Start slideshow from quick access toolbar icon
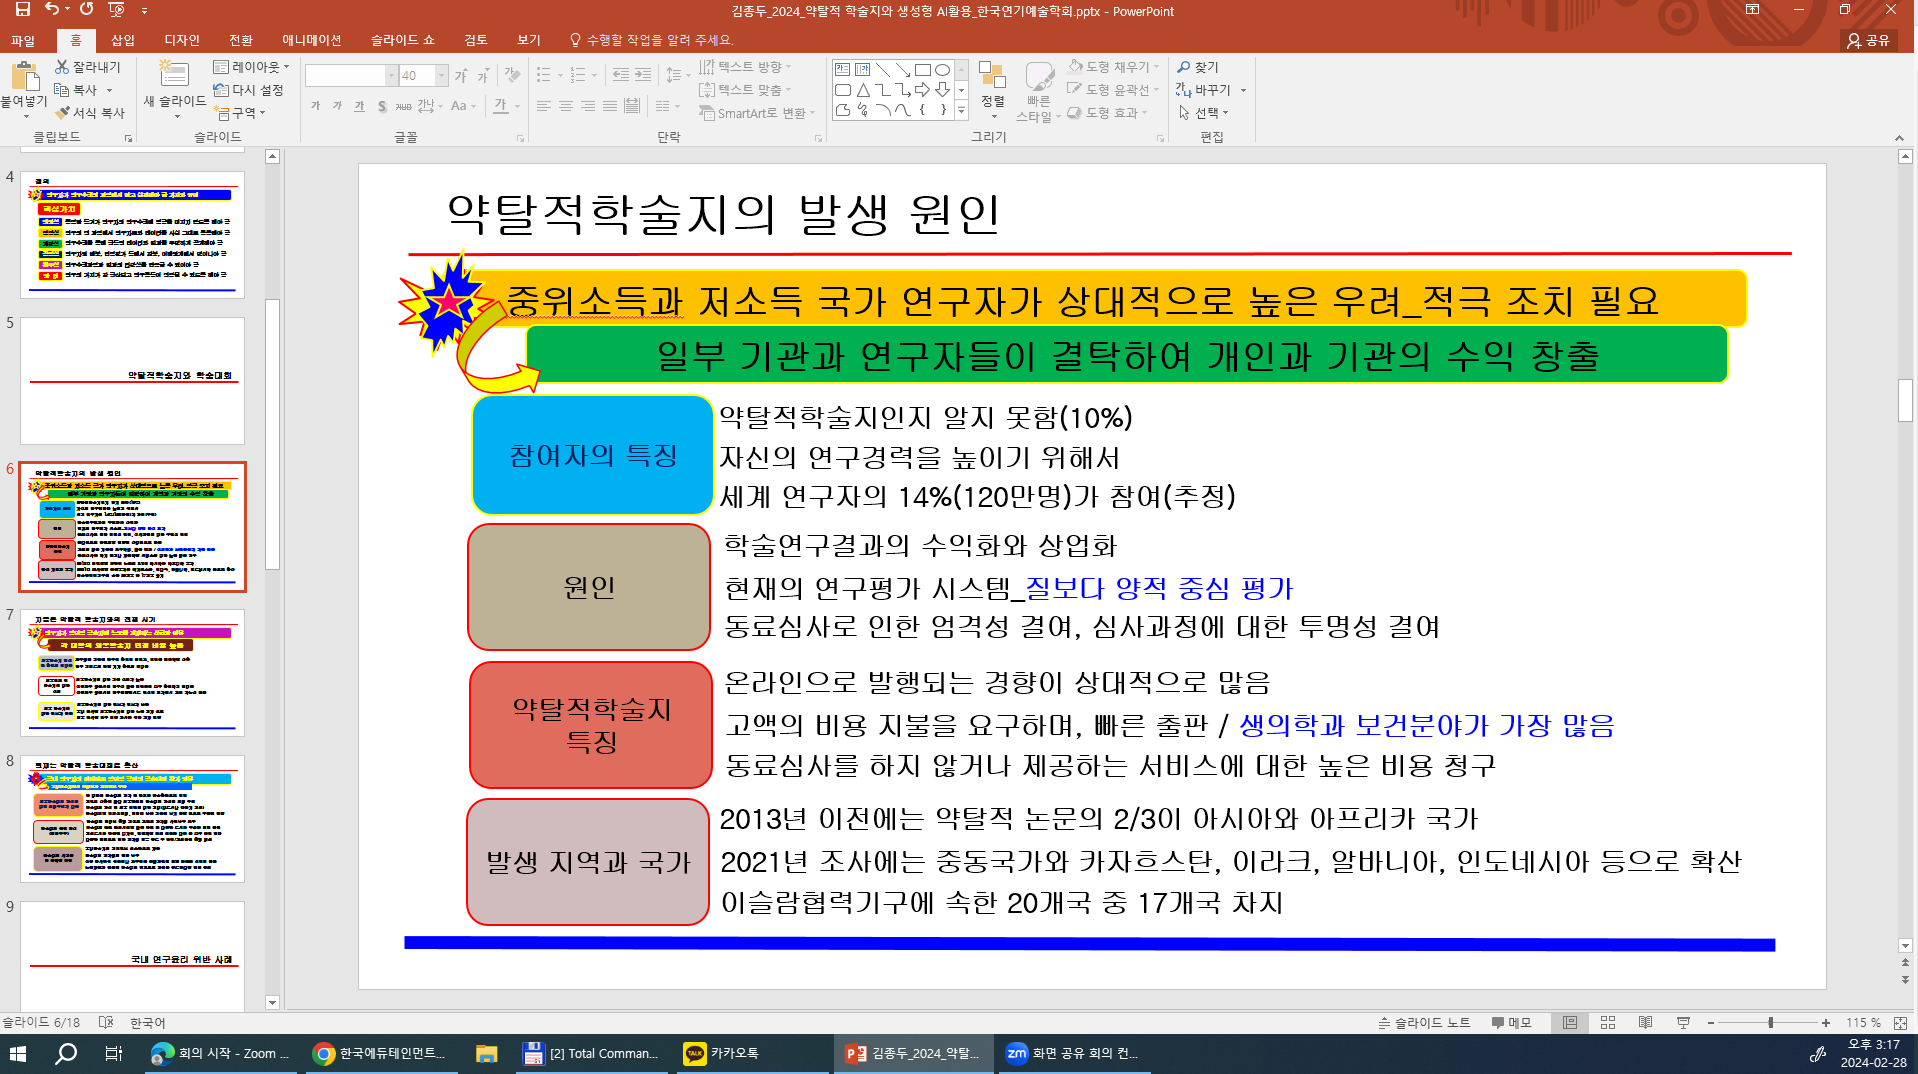This screenshot has width=1918, height=1074. pos(117,10)
